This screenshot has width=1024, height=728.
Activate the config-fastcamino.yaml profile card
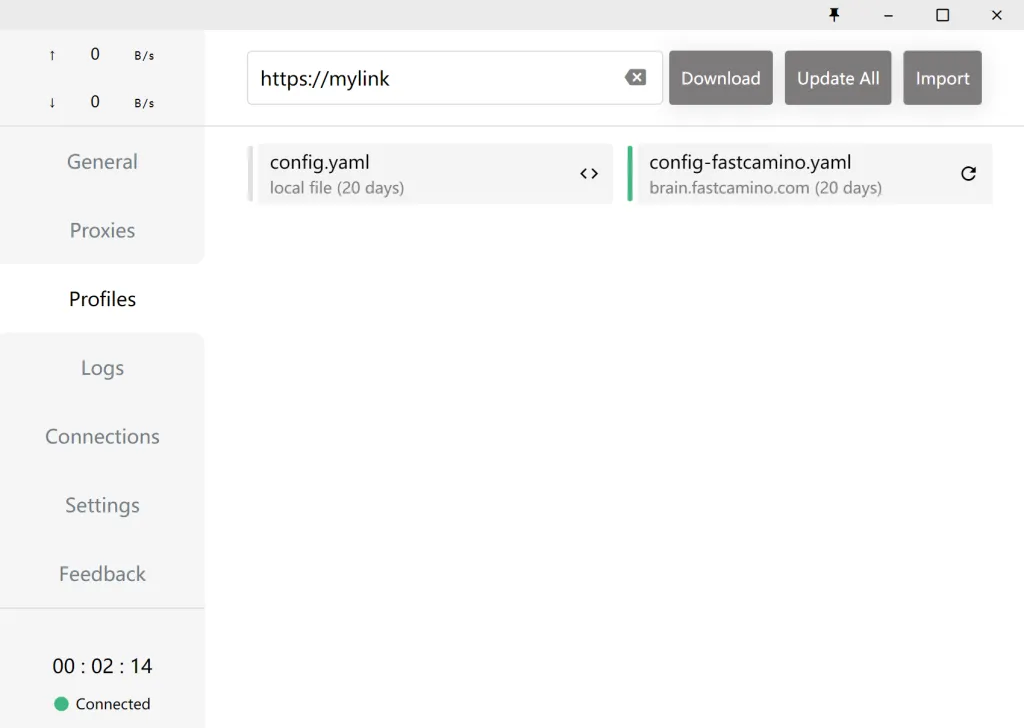coord(790,174)
